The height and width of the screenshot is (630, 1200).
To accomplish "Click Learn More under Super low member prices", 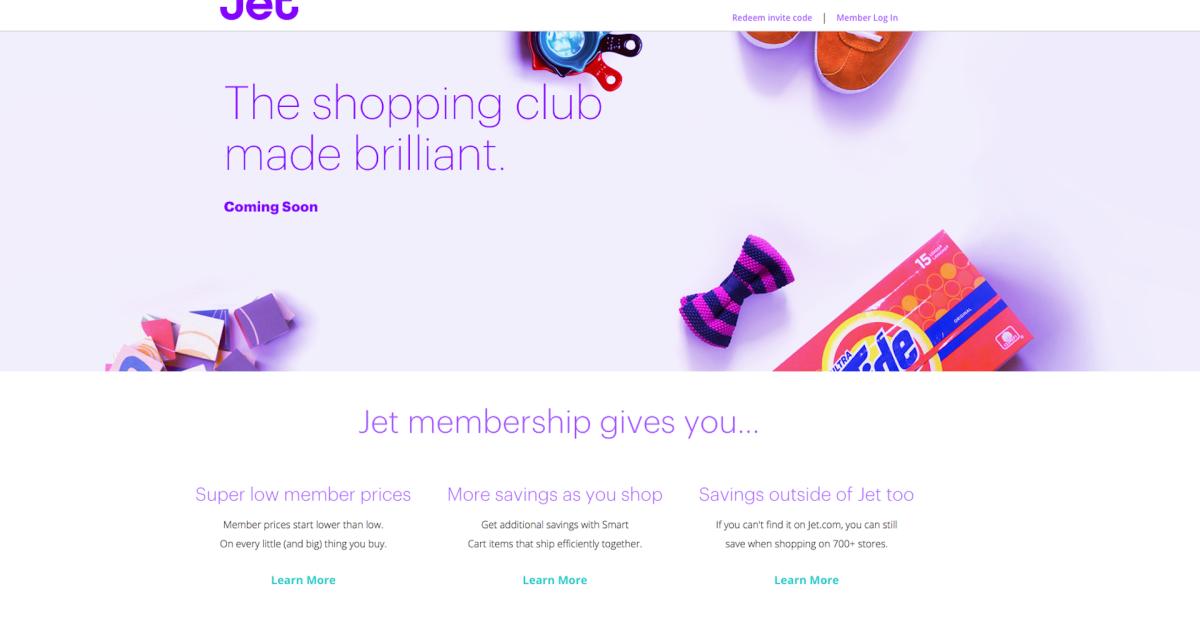I will [x=303, y=580].
